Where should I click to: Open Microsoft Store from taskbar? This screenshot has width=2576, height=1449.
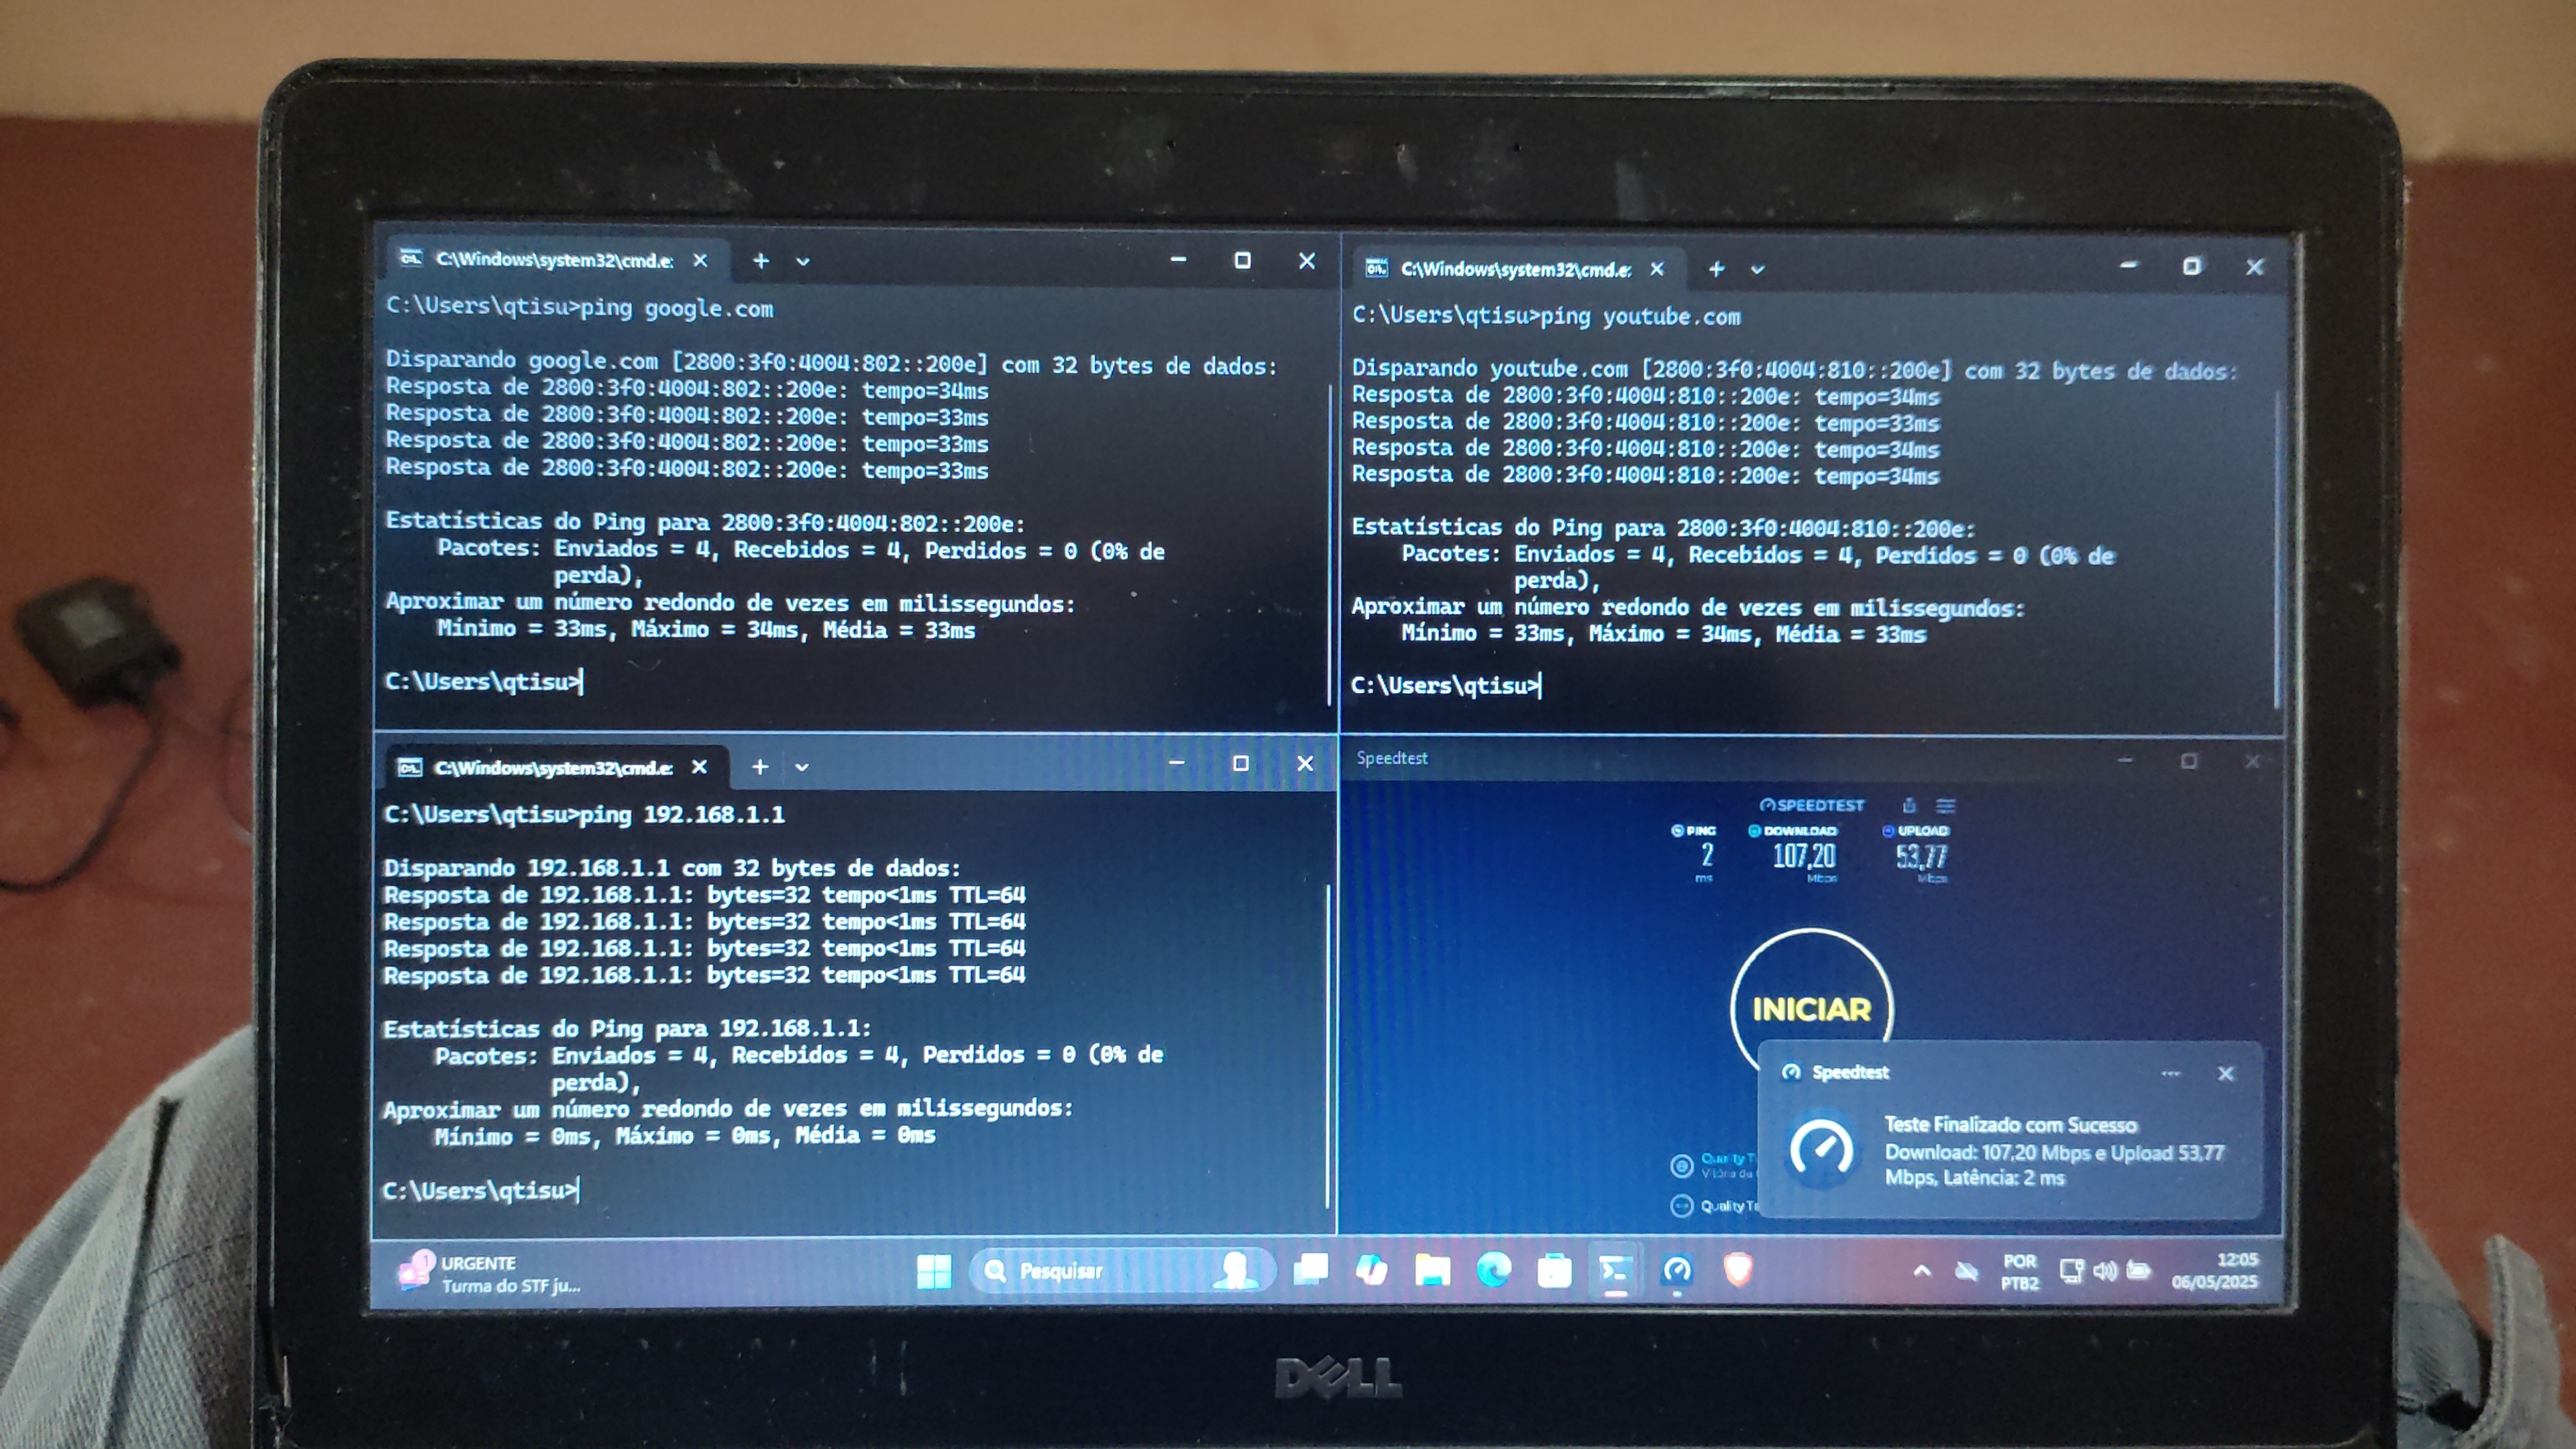[1554, 1271]
